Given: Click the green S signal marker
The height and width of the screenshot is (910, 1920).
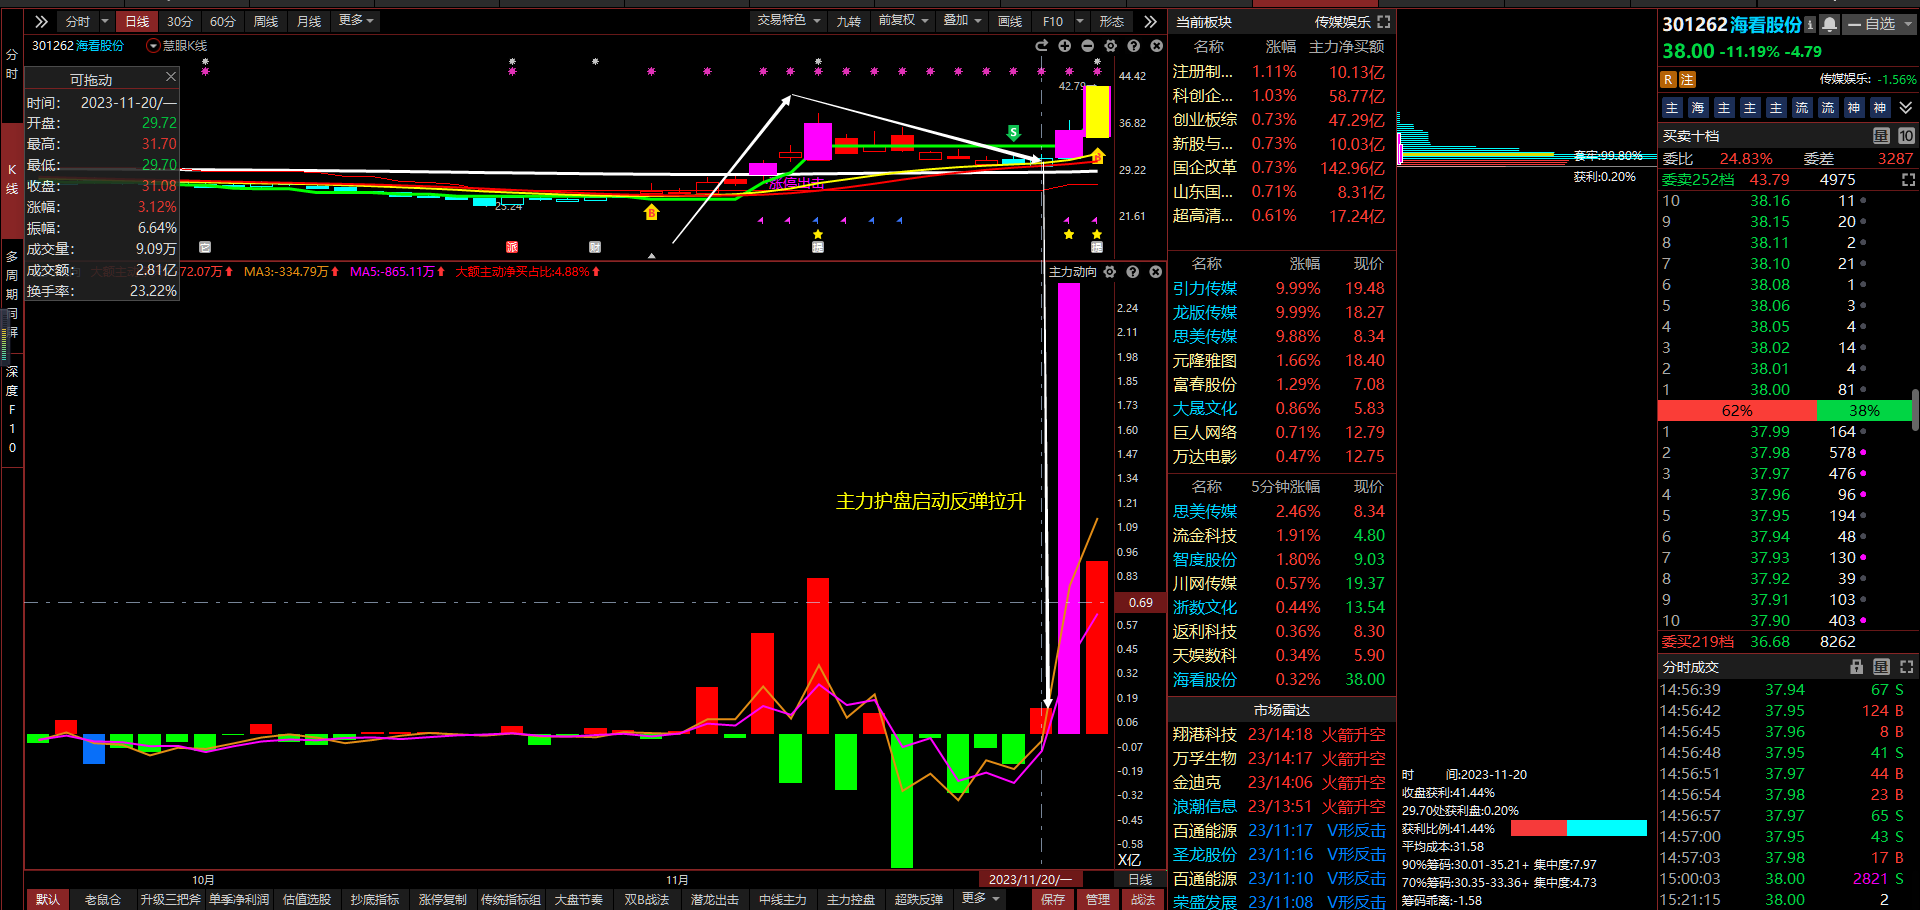Looking at the screenshot, I should [x=1014, y=132].
